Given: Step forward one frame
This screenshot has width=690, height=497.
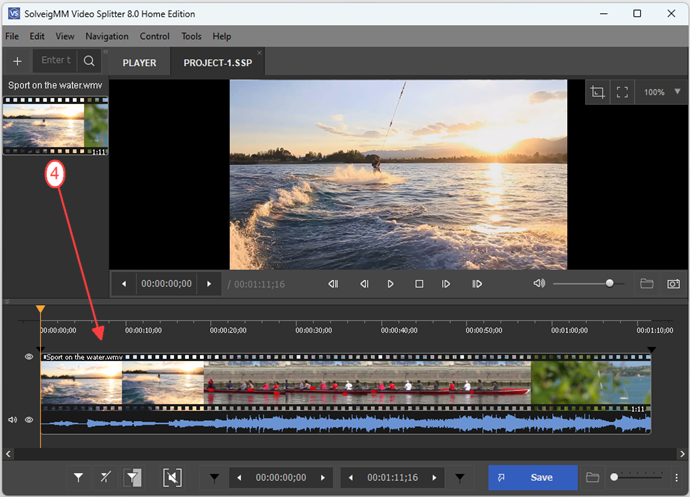Looking at the screenshot, I should (x=446, y=284).
